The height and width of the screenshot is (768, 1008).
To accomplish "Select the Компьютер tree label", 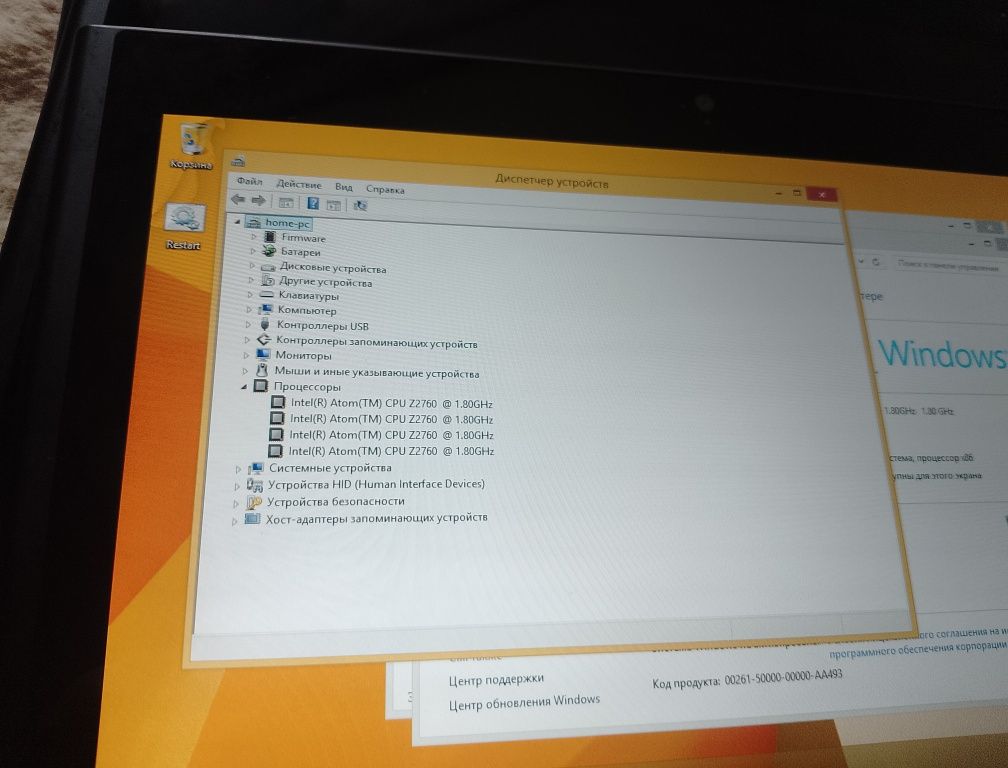I will (307, 310).
